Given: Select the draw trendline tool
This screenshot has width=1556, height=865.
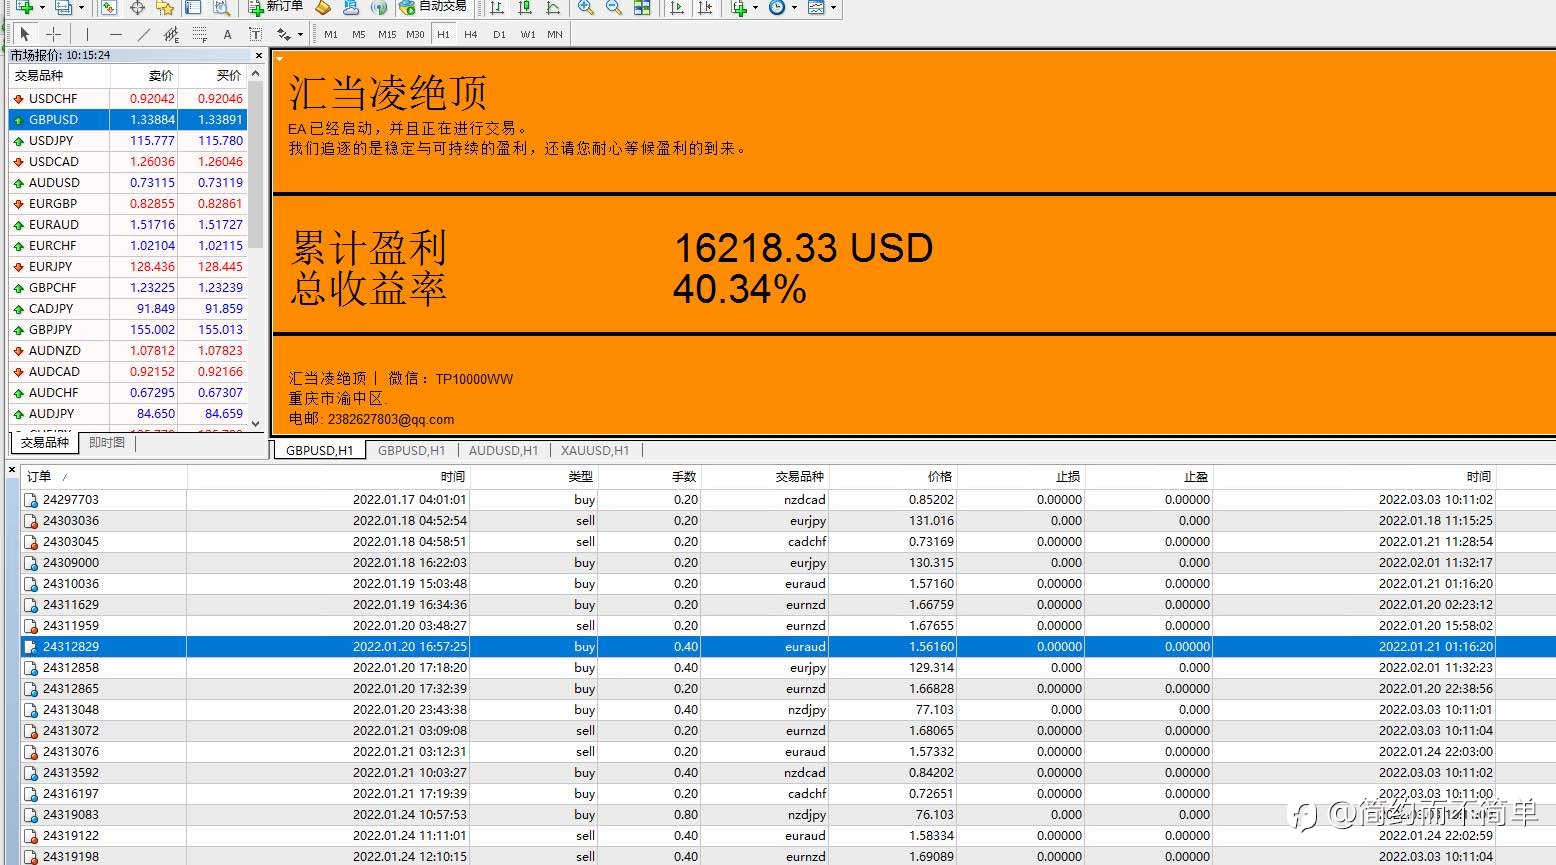Looking at the screenshot, I should pos(143,34).
